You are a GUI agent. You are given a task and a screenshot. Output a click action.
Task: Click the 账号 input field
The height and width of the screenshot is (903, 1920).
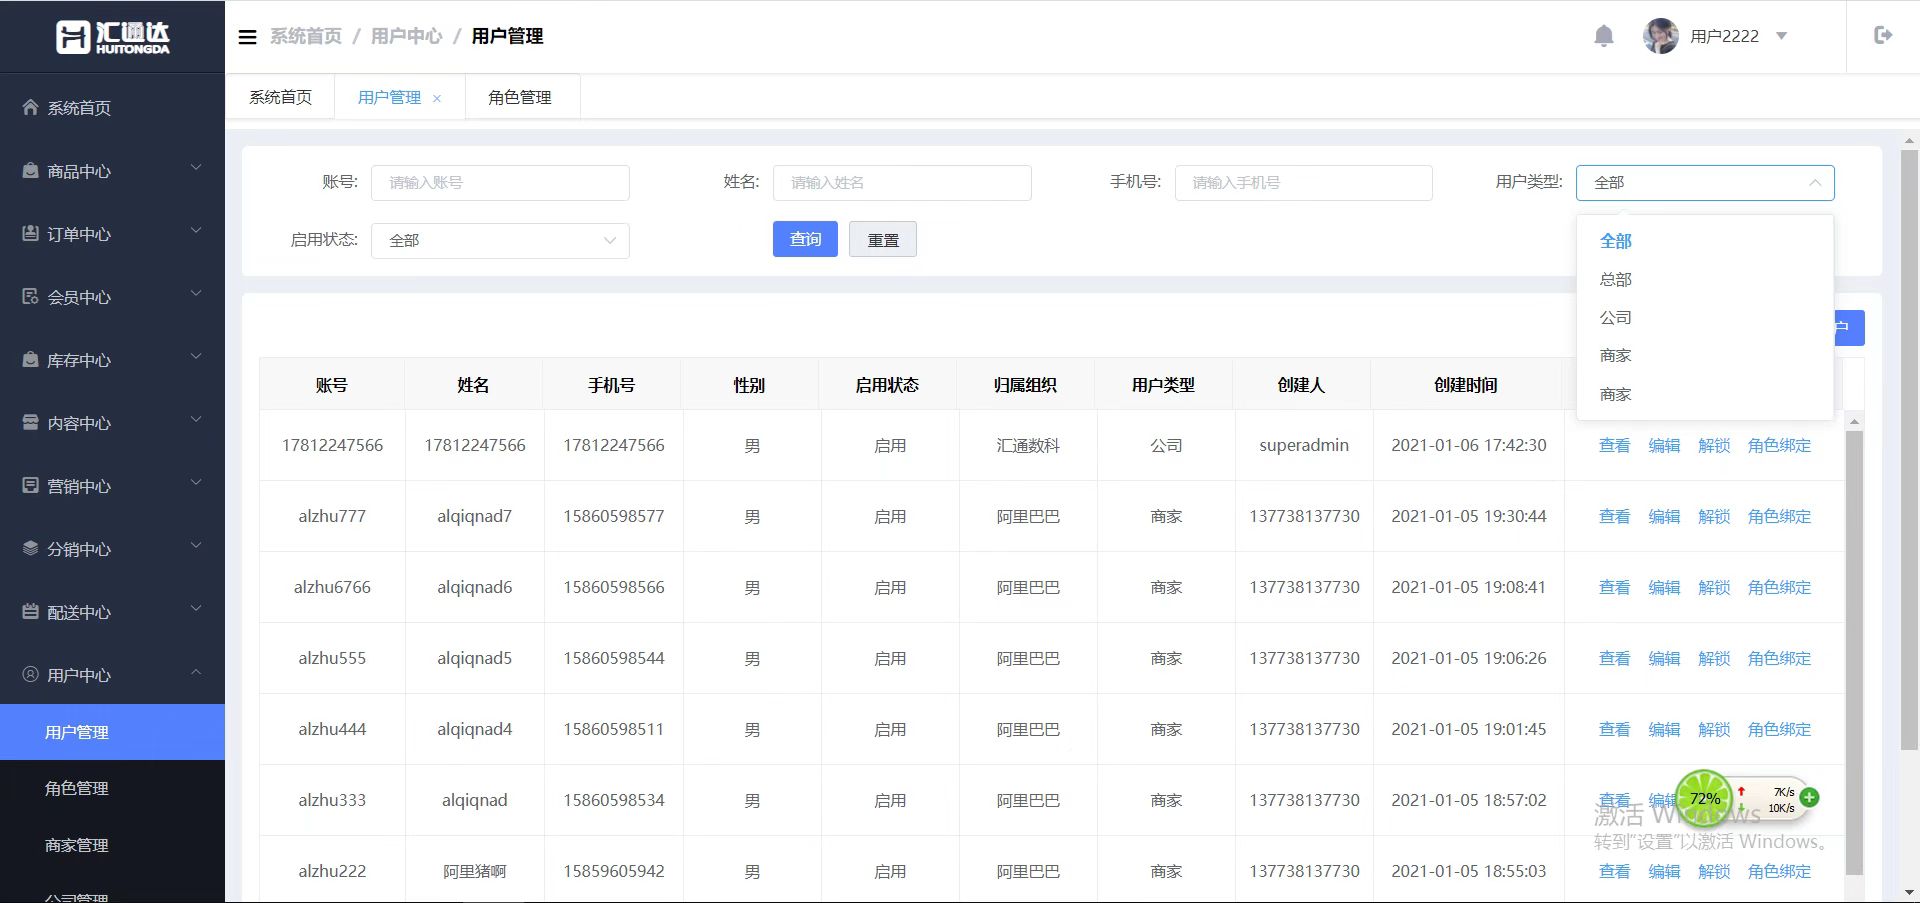(500, 182)
